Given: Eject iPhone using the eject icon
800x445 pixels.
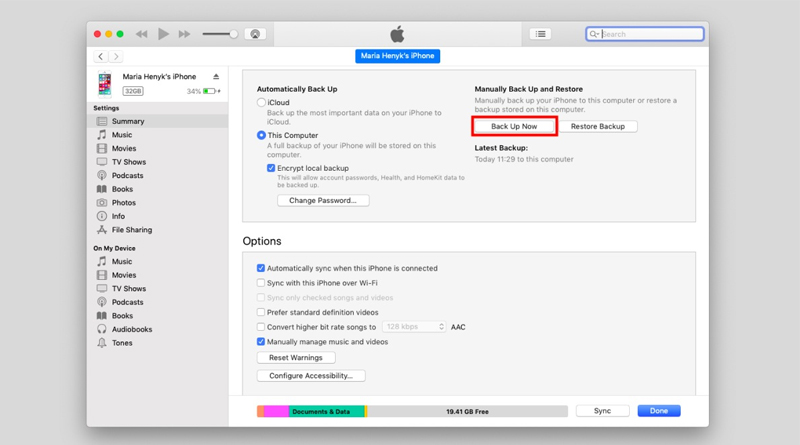Looking at the screenshot, I should (x=216, y=77).
